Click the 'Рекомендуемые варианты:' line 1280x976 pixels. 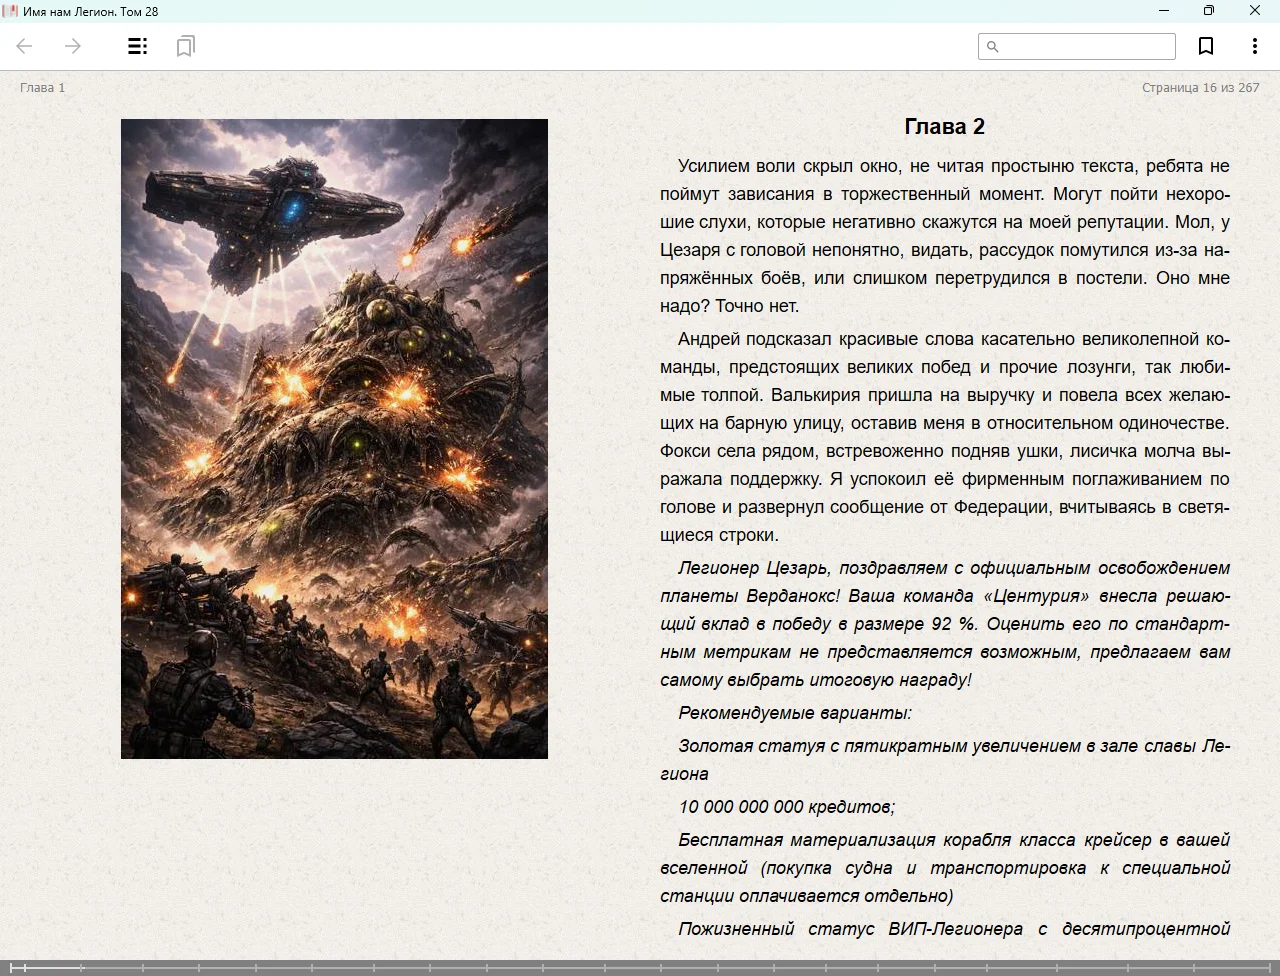click(794, 713)
